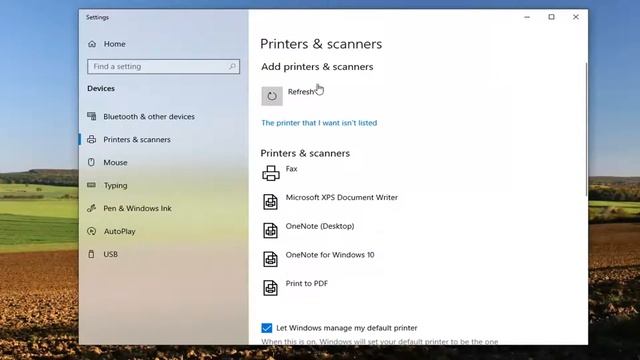Viewport: 640px width, 360px height.
Task: Close the Settings window
Action: (x=576, y=17)
